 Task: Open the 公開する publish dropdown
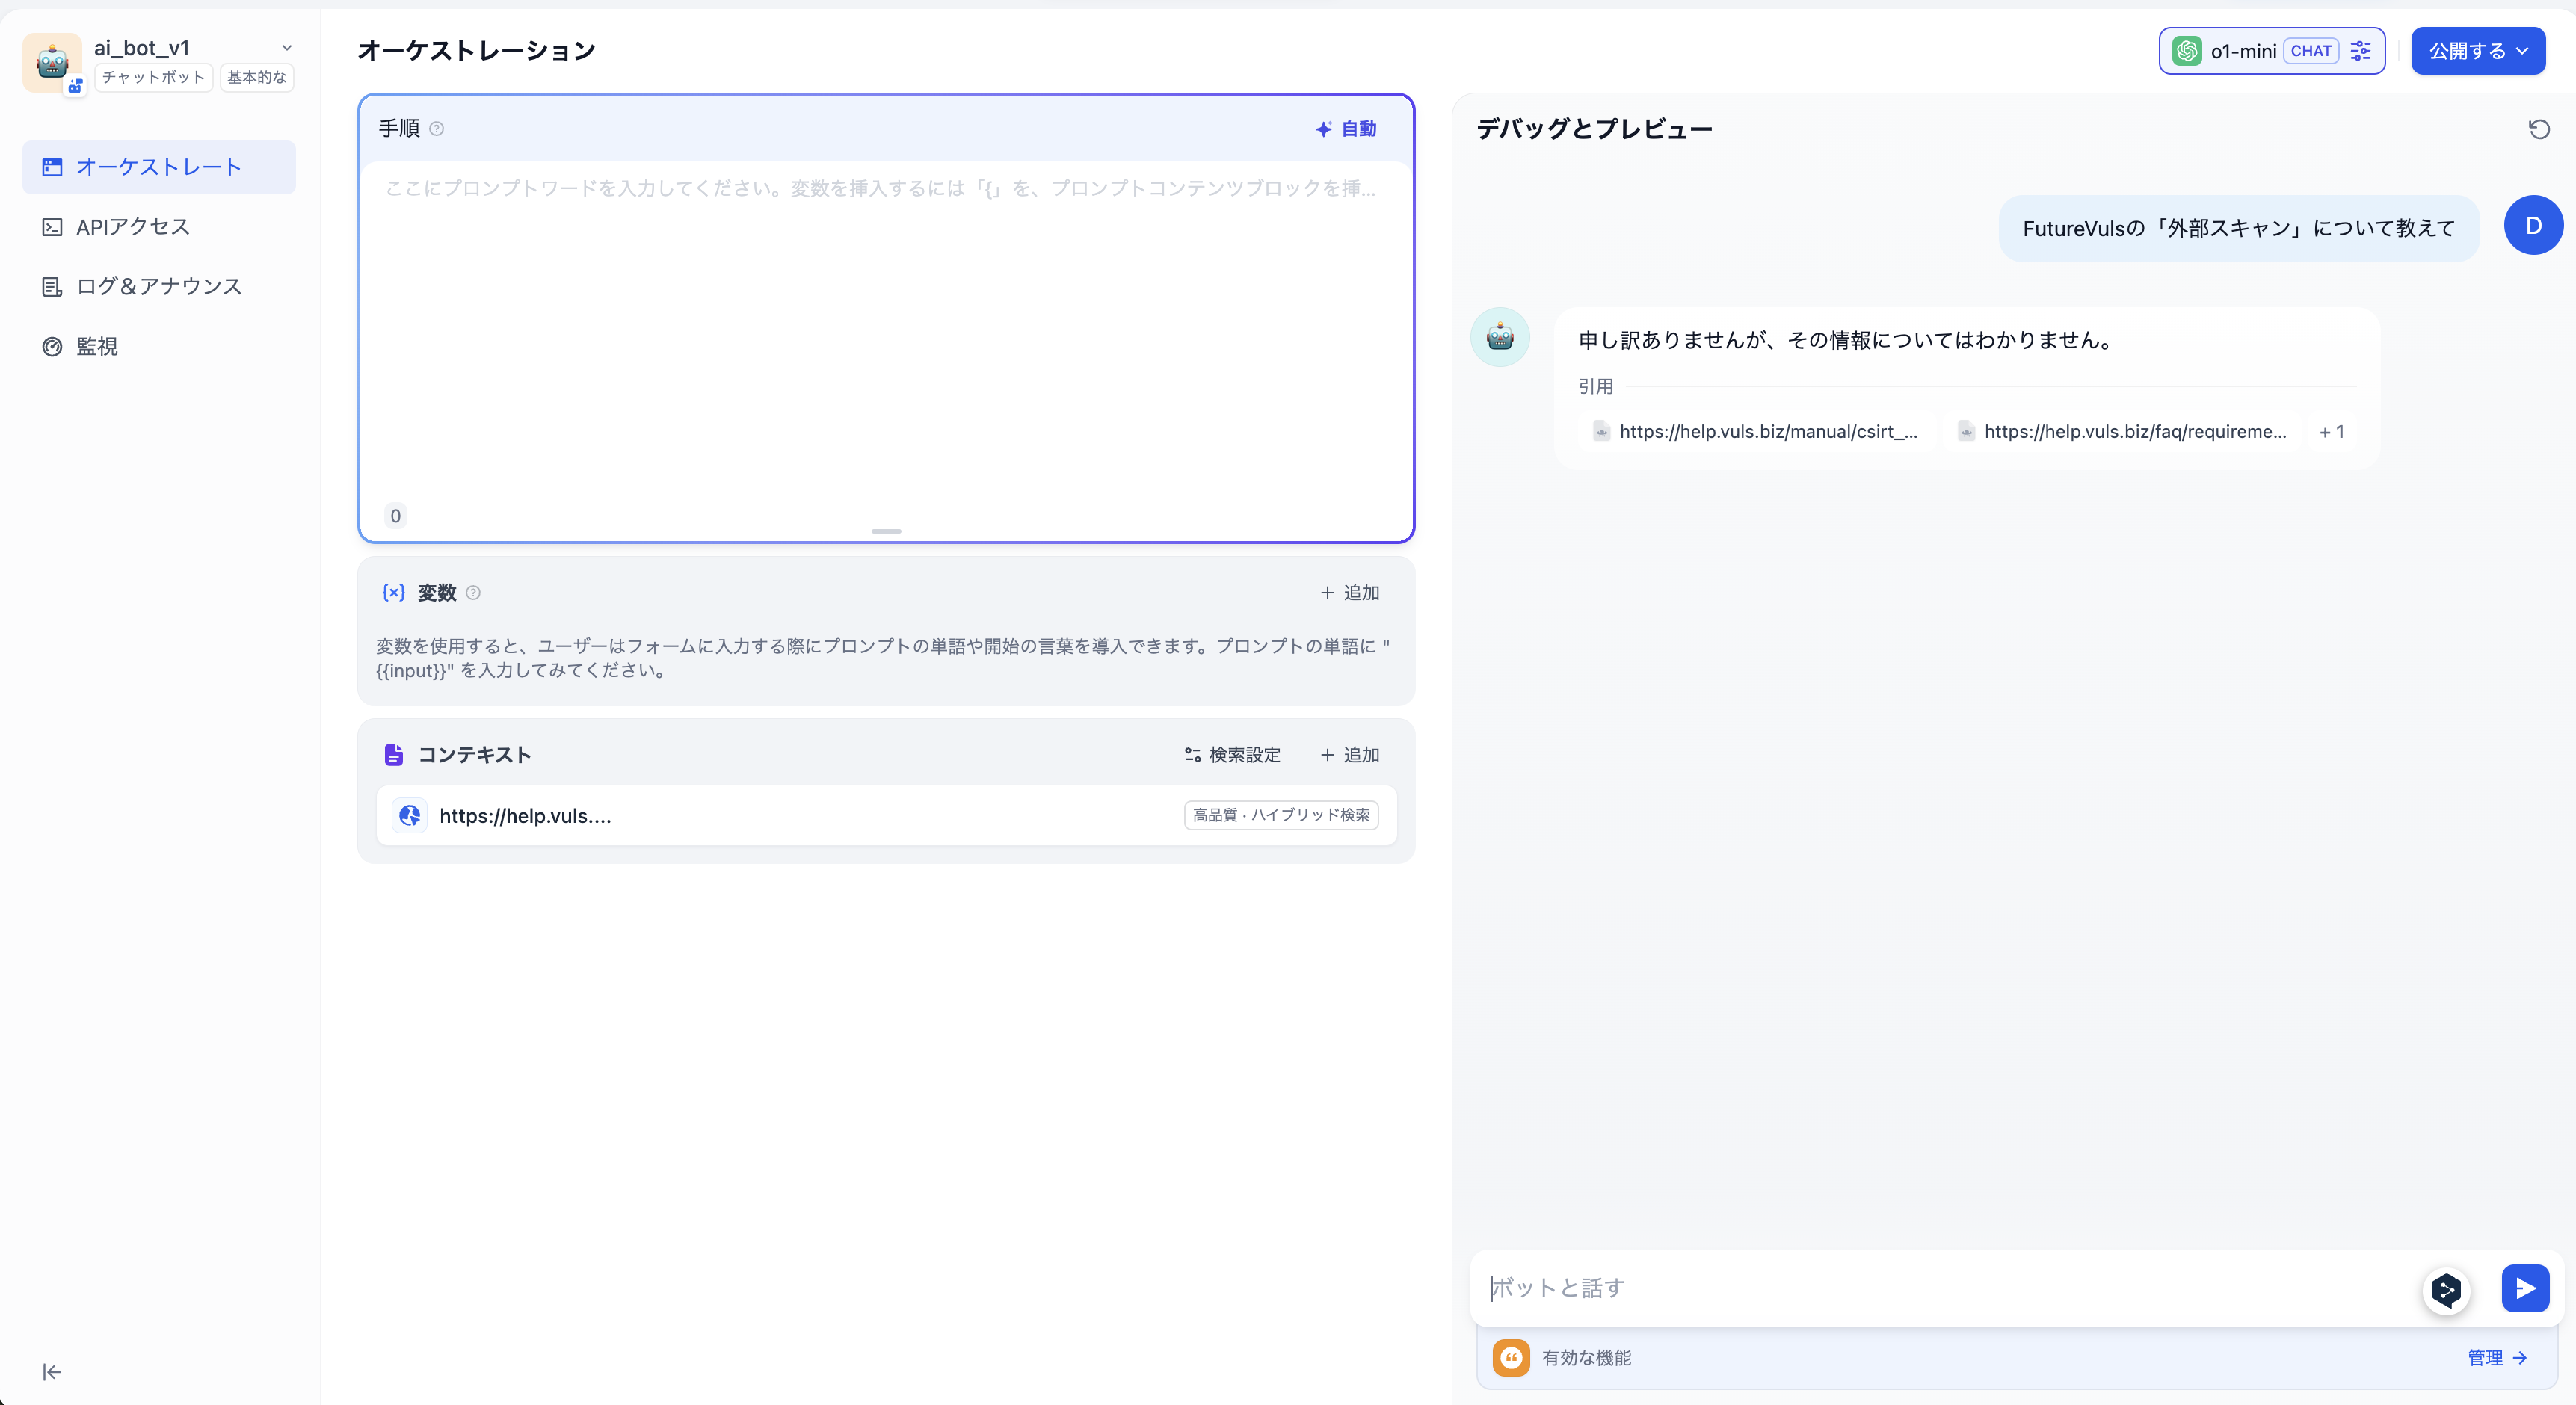point(2477,50)
